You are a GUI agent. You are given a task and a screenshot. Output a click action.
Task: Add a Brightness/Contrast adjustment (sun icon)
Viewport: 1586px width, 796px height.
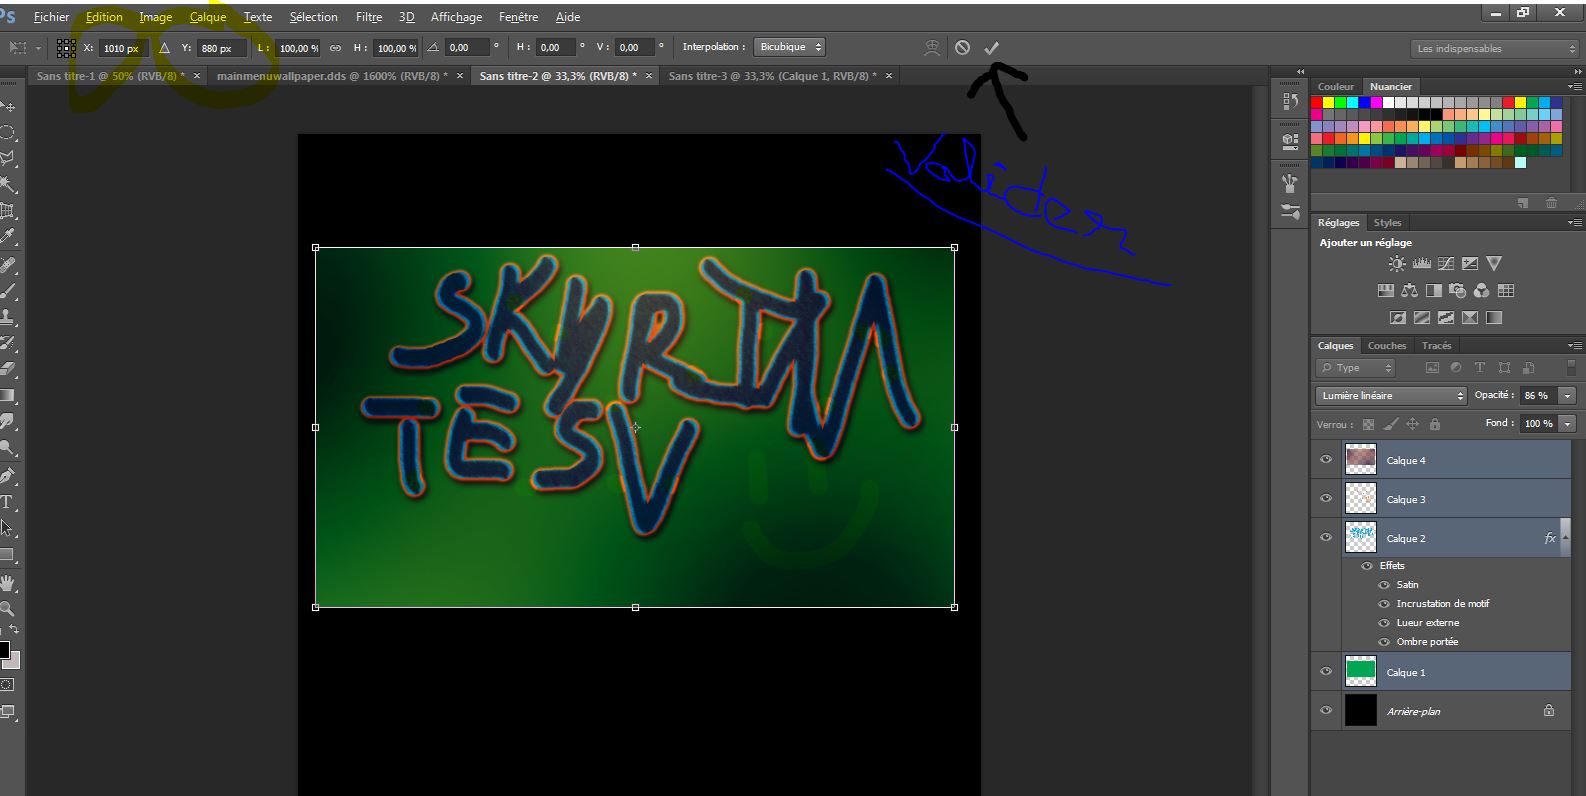point(1397,264)
